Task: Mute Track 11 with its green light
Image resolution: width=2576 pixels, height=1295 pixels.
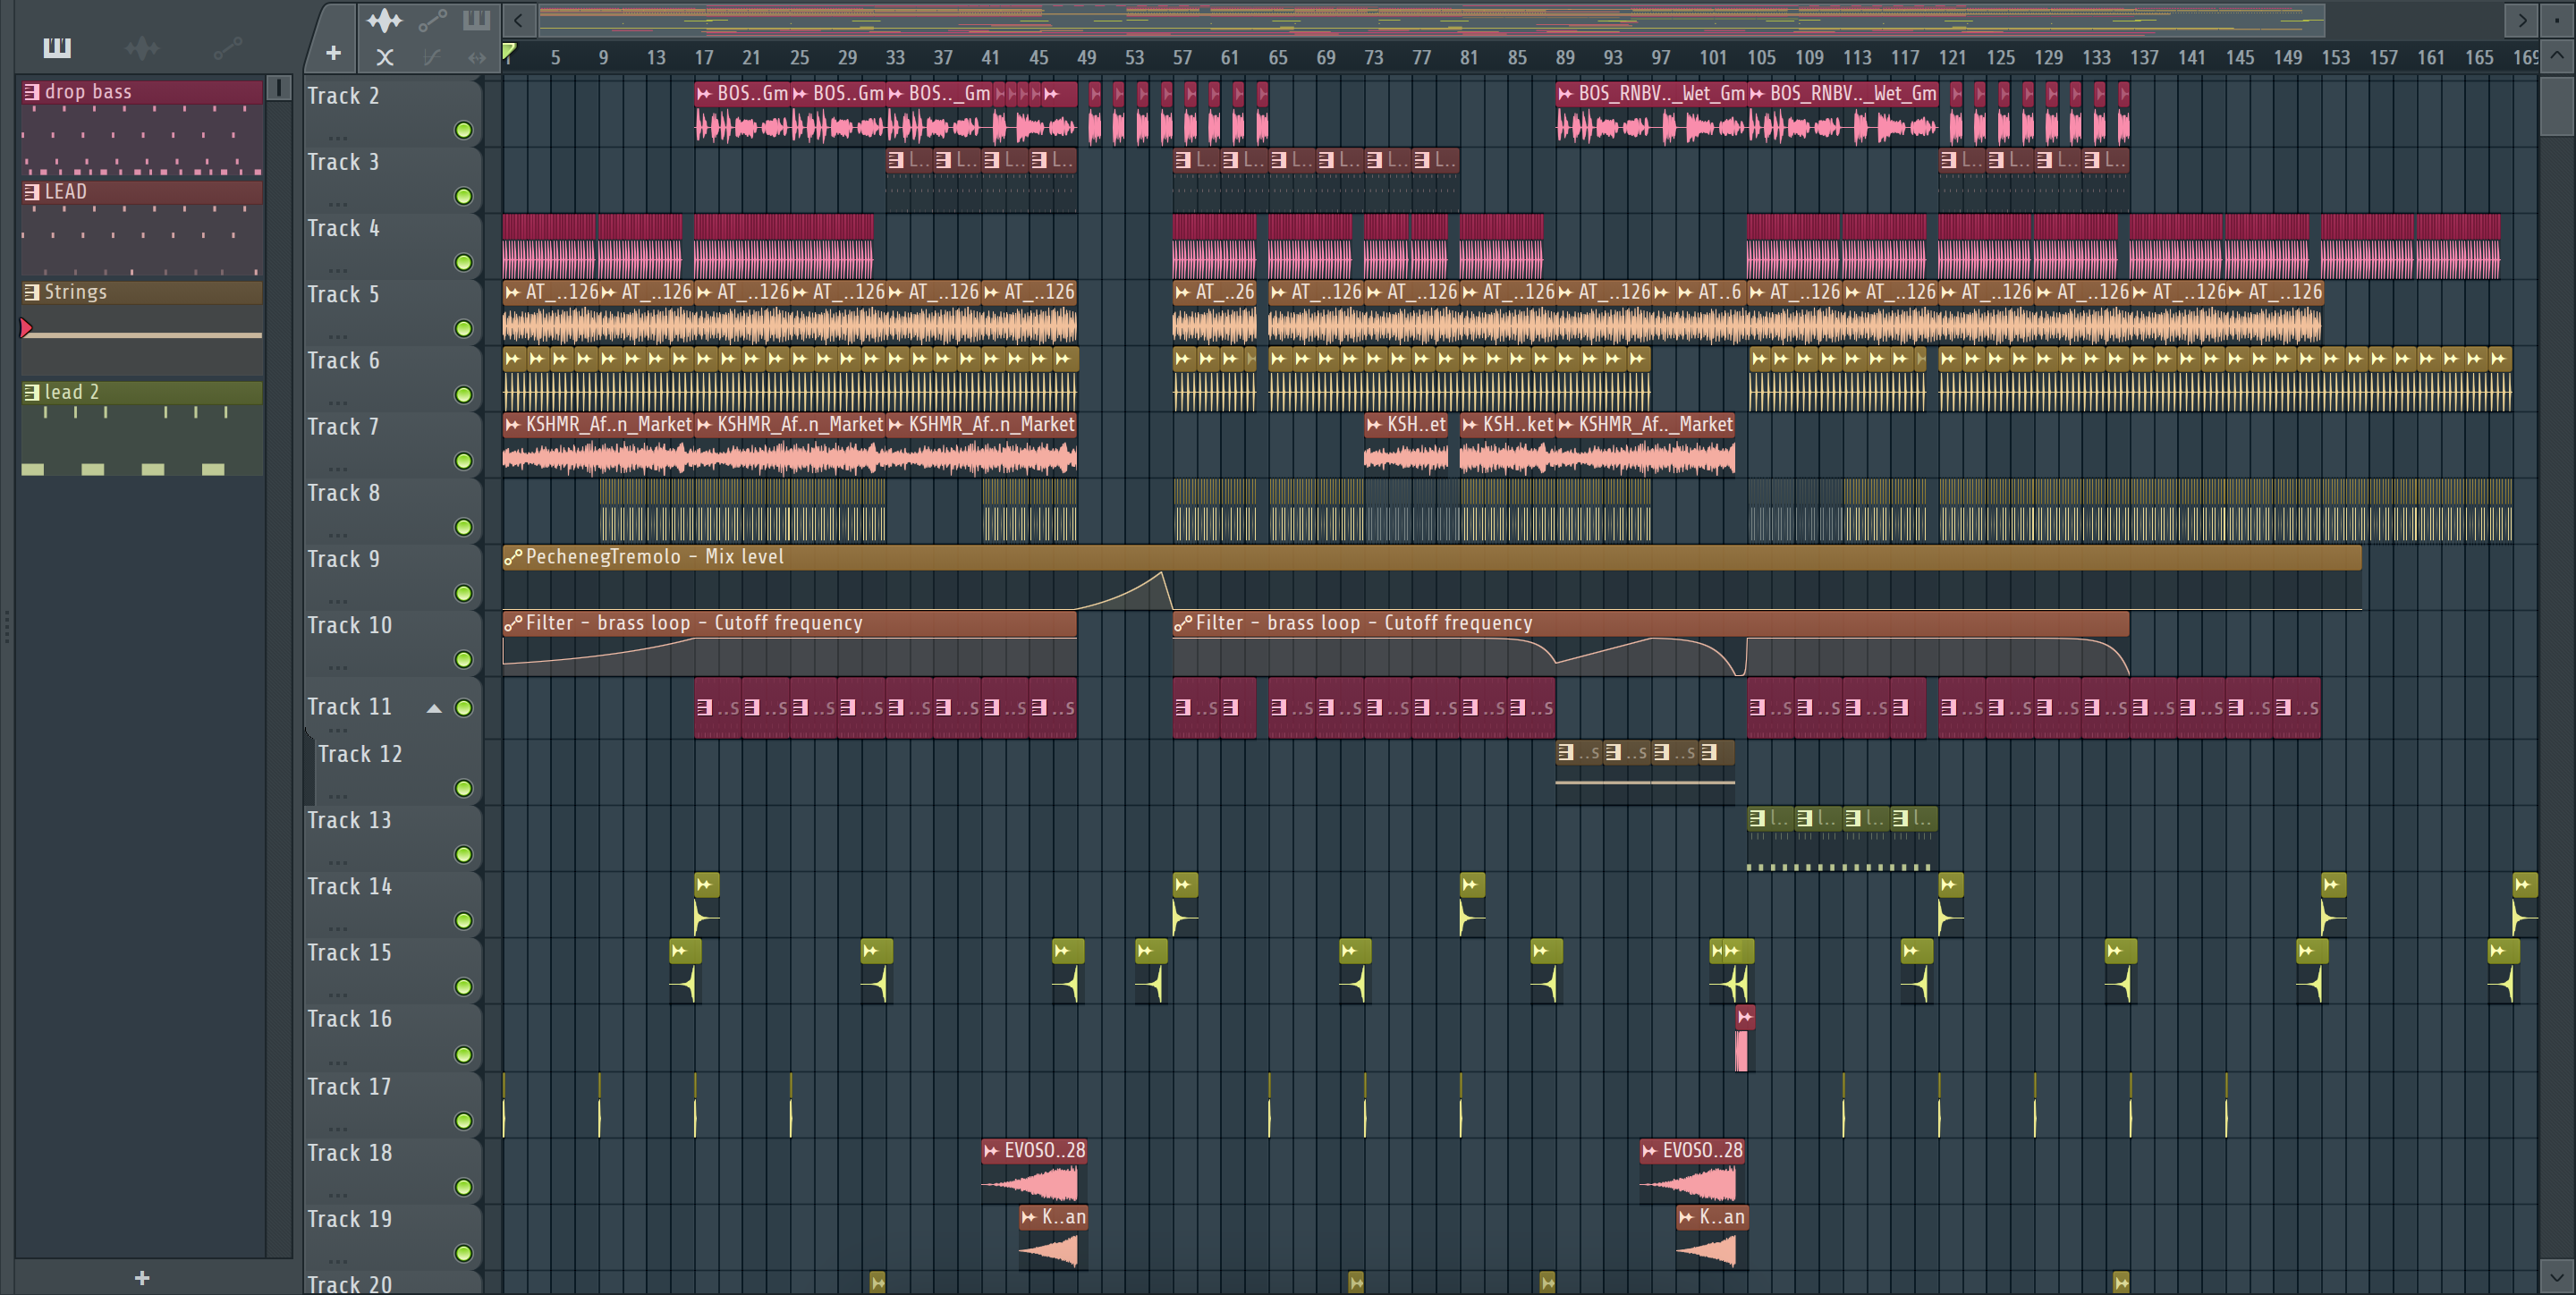Action: click(x=463, y=708)
